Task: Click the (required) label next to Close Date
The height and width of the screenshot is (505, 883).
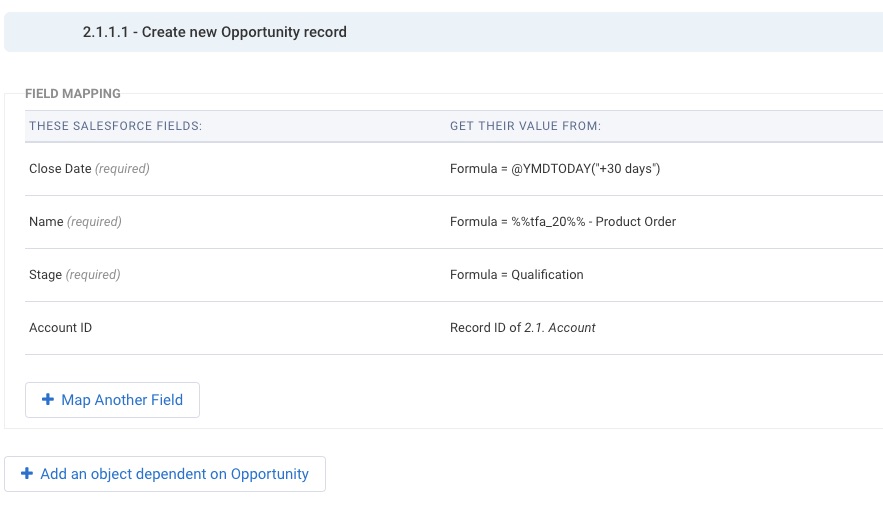Action: [122, 169]
